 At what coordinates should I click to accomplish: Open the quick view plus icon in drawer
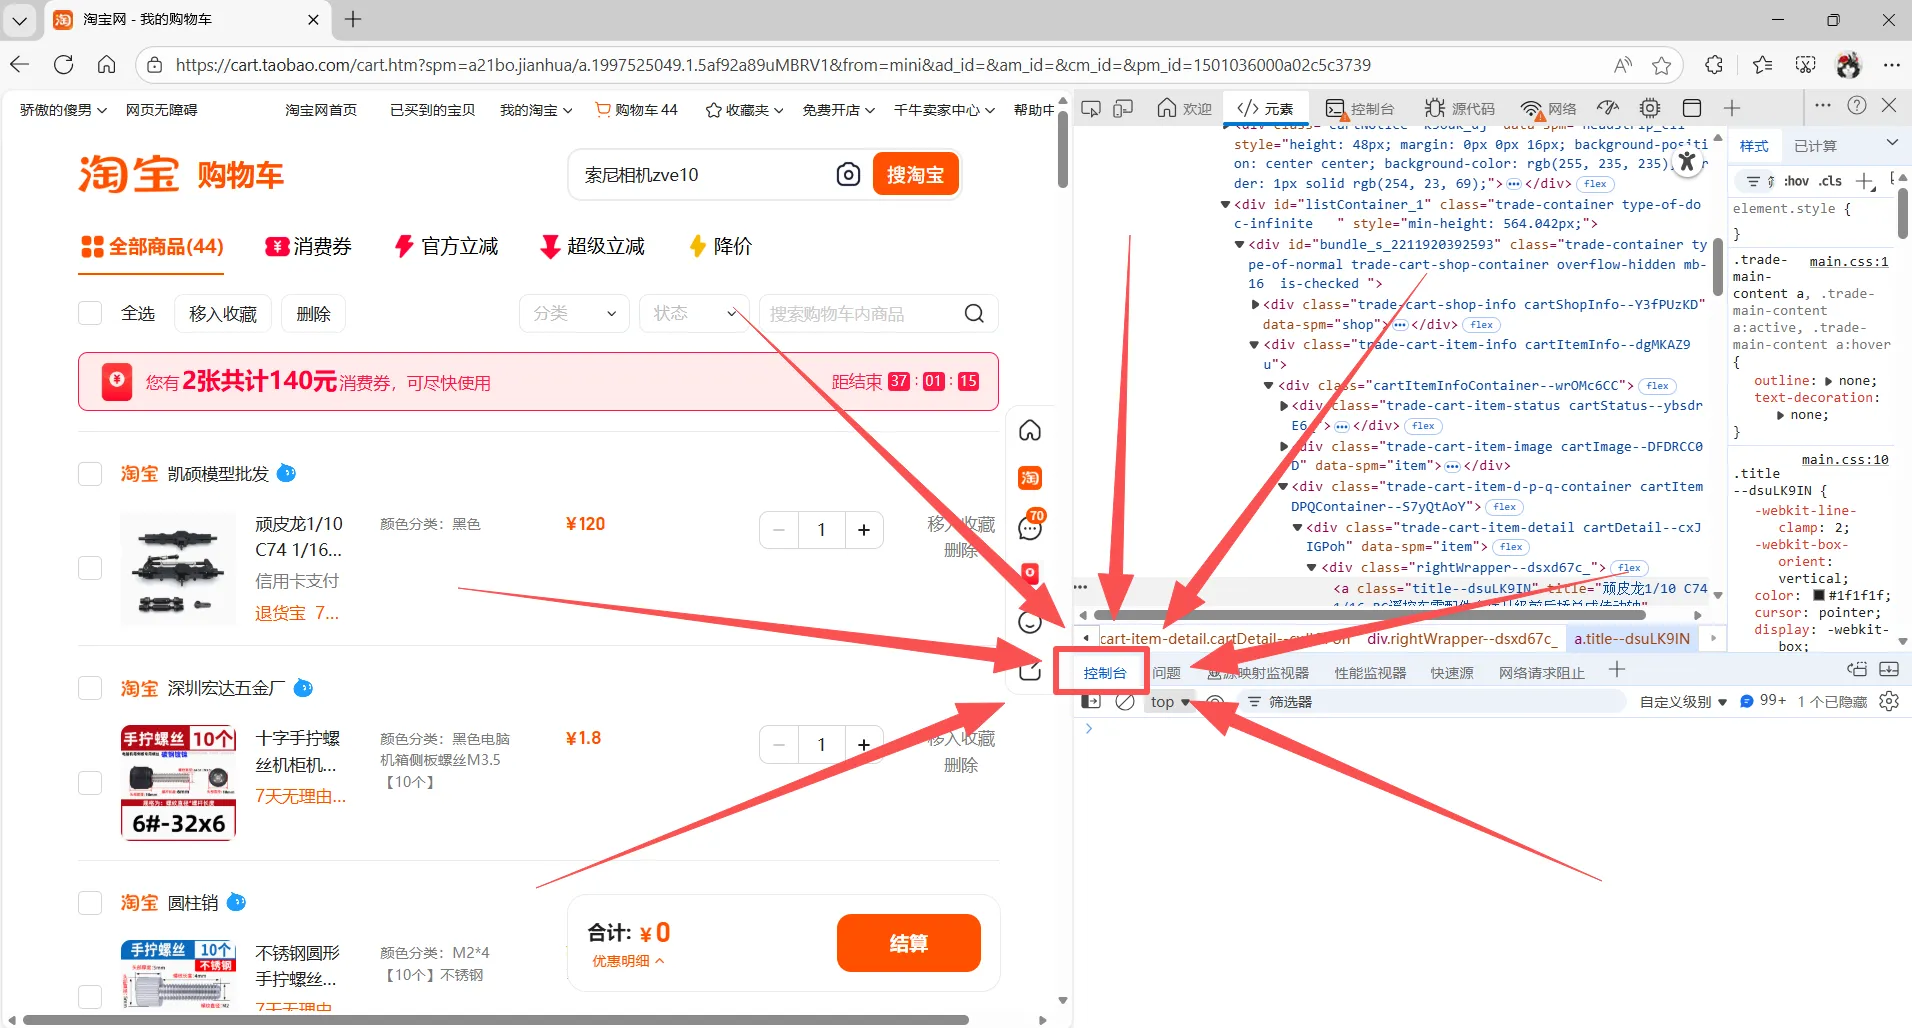tap(1617, 670)
